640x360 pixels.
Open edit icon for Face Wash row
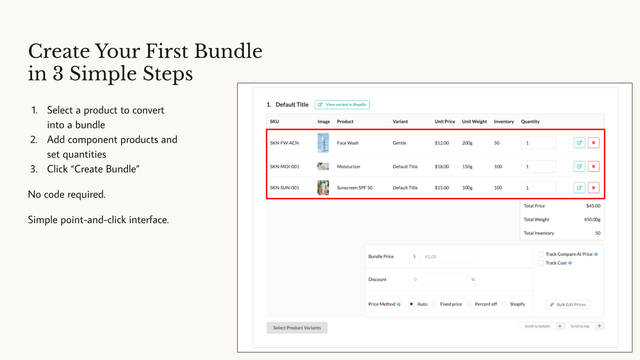(x=579, y=143)
